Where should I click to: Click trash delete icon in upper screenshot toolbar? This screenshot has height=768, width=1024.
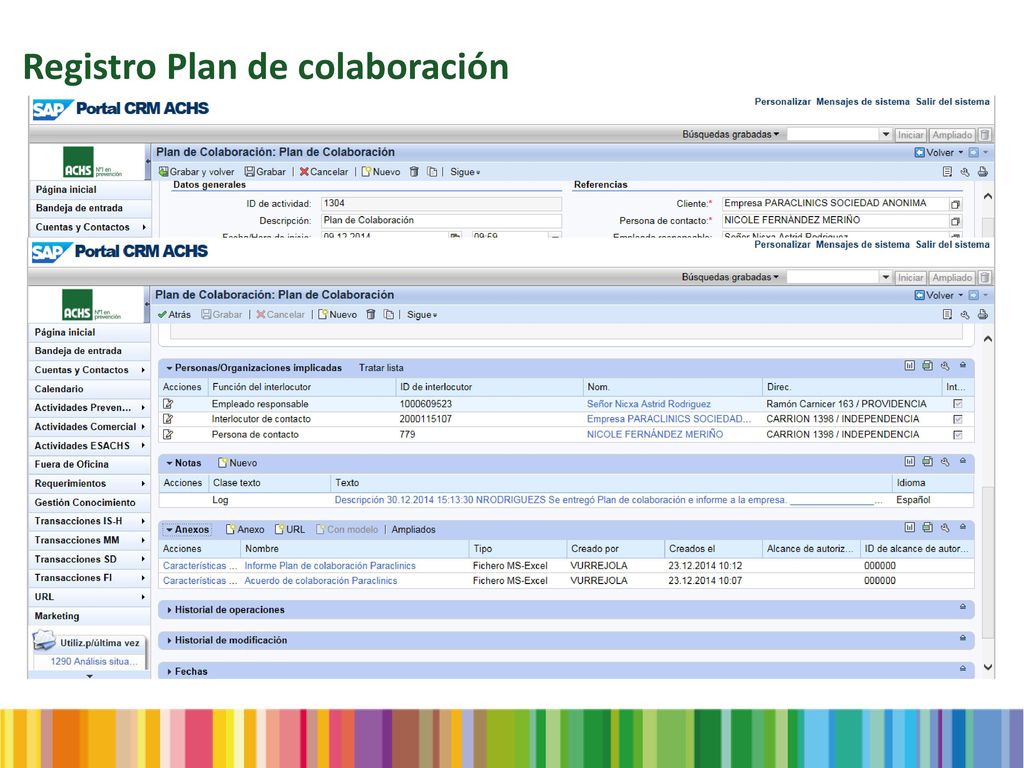(413, 172)
